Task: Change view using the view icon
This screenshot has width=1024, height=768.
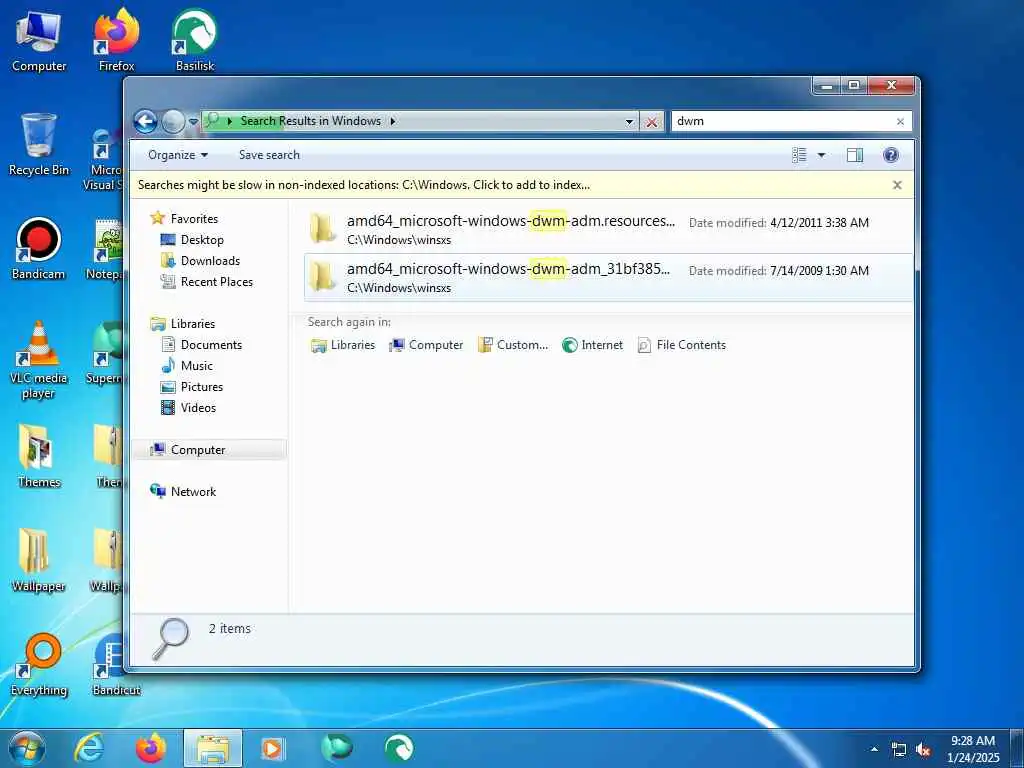Action: point(799,155)
